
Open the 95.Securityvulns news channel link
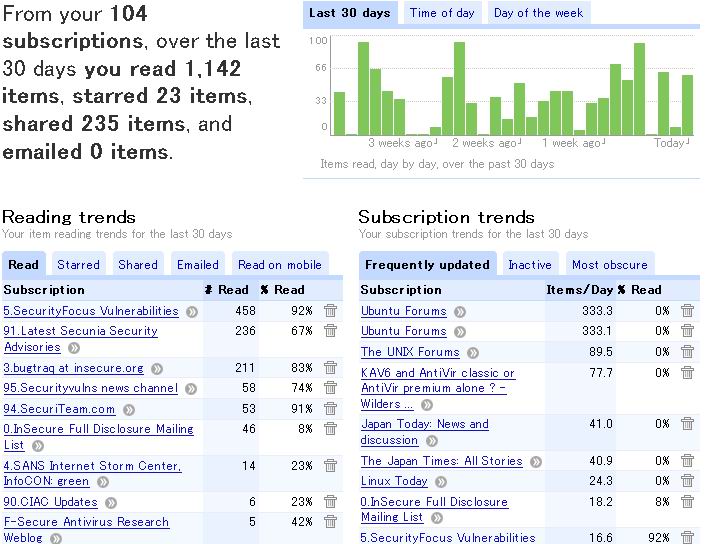[91, 388]
